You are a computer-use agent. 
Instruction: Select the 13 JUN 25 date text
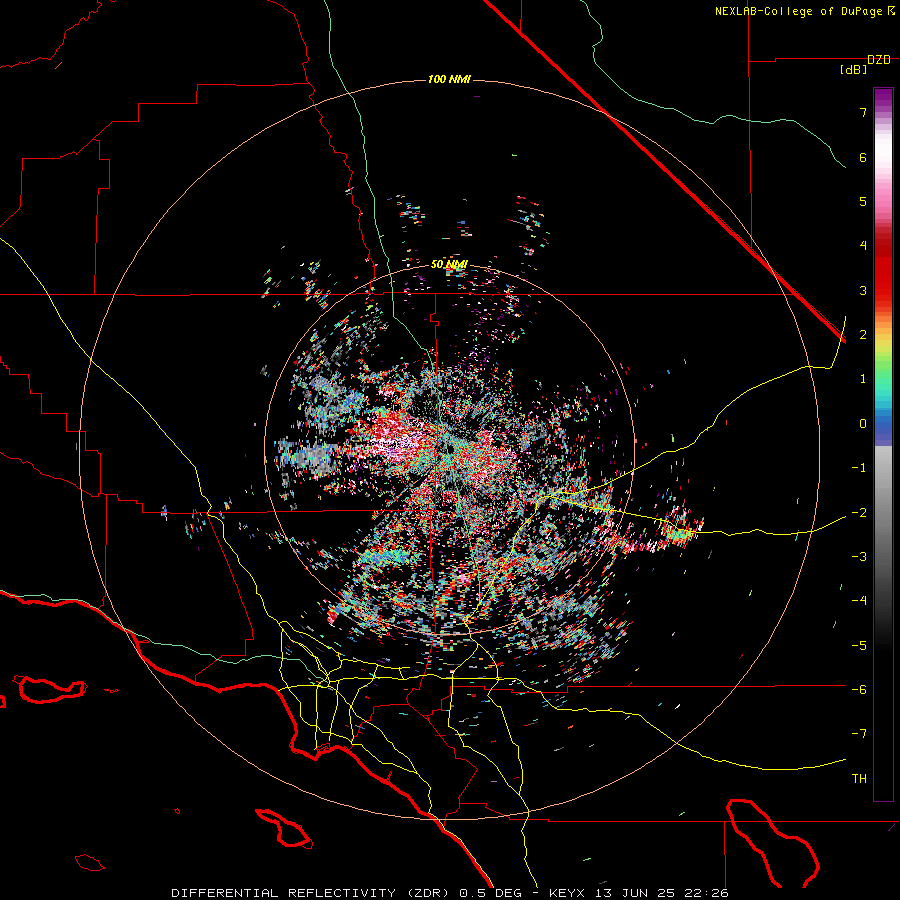(x=634, y=893)
